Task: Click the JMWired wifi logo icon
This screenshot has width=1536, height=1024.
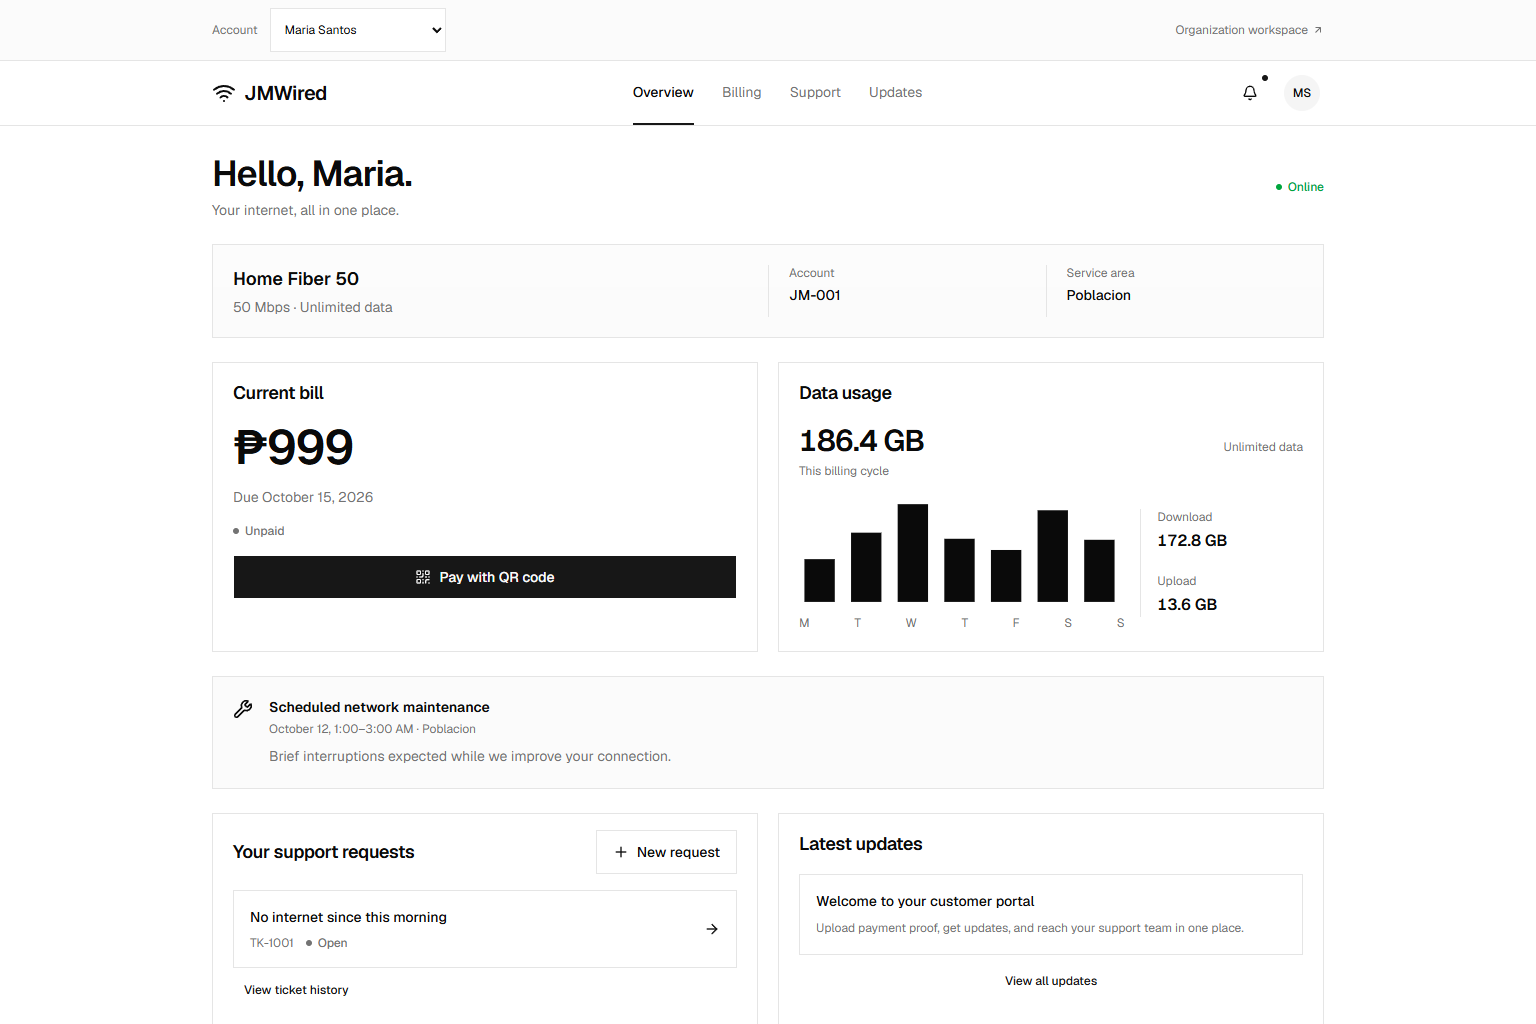Action: [224, 93]
